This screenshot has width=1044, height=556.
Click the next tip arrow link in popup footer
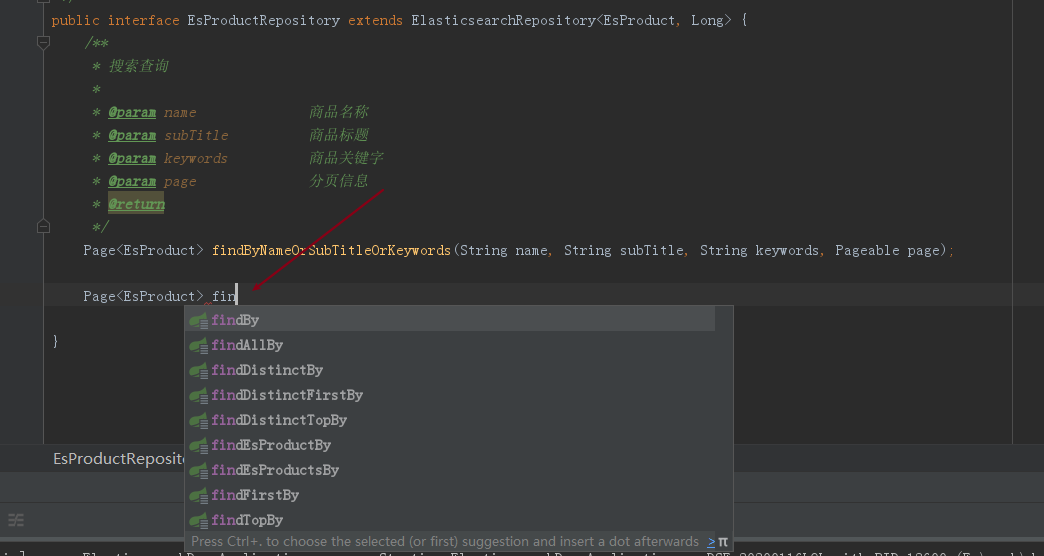[x=711, y=541]
